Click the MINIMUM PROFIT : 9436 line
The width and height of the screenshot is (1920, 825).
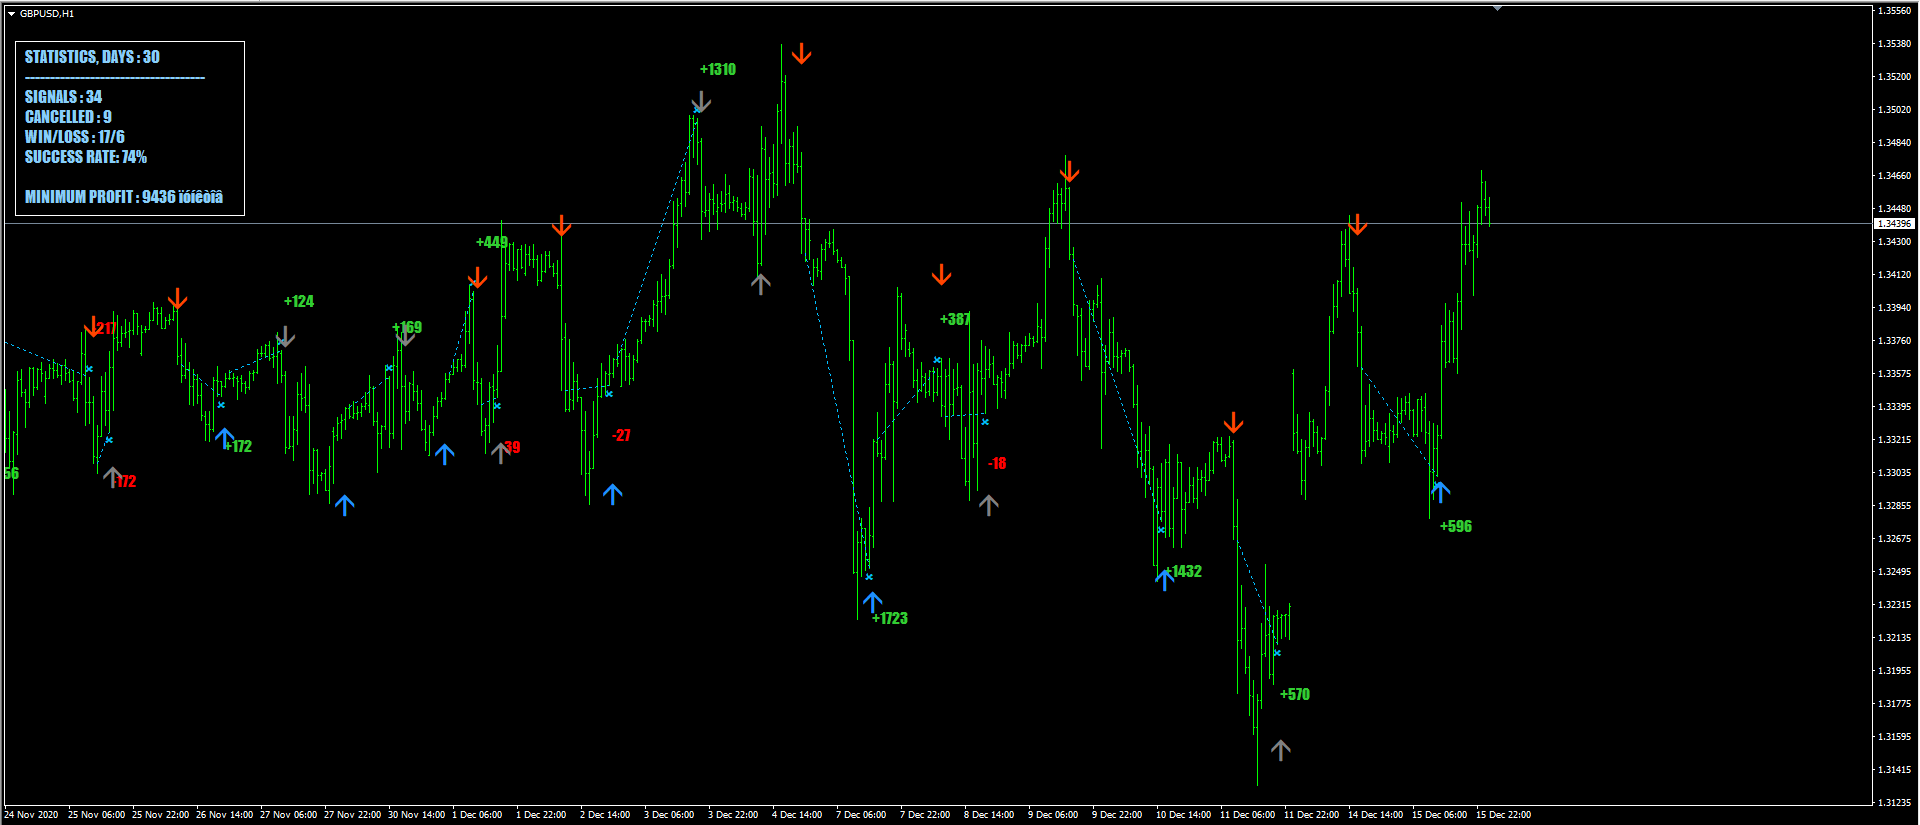124,197
